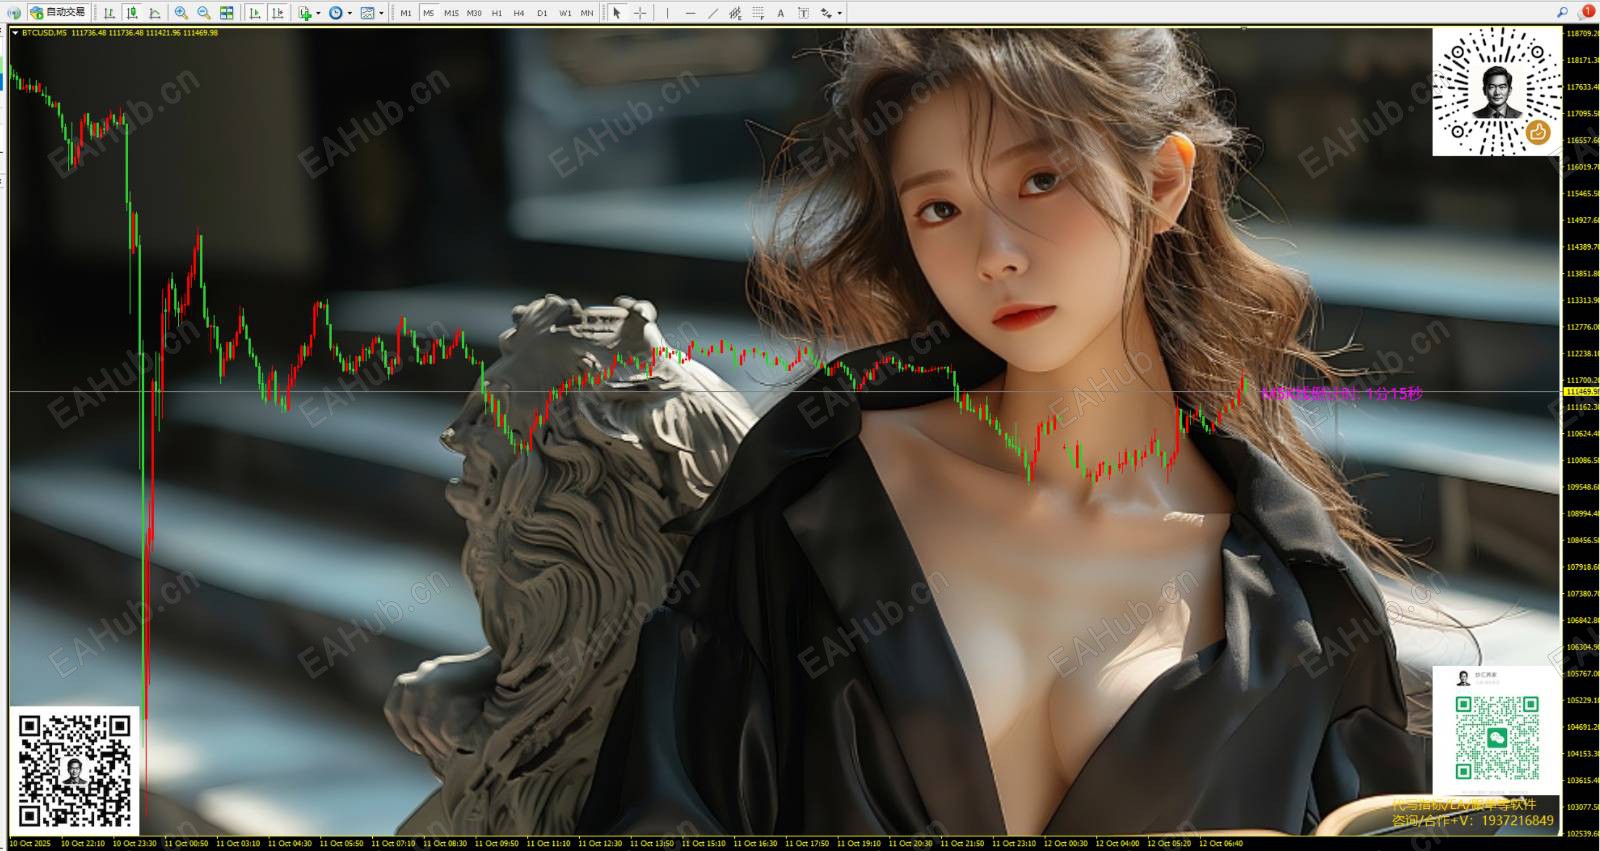
Task: Select the text label tool
Action: pyautogui.click(x=804, y=13)
